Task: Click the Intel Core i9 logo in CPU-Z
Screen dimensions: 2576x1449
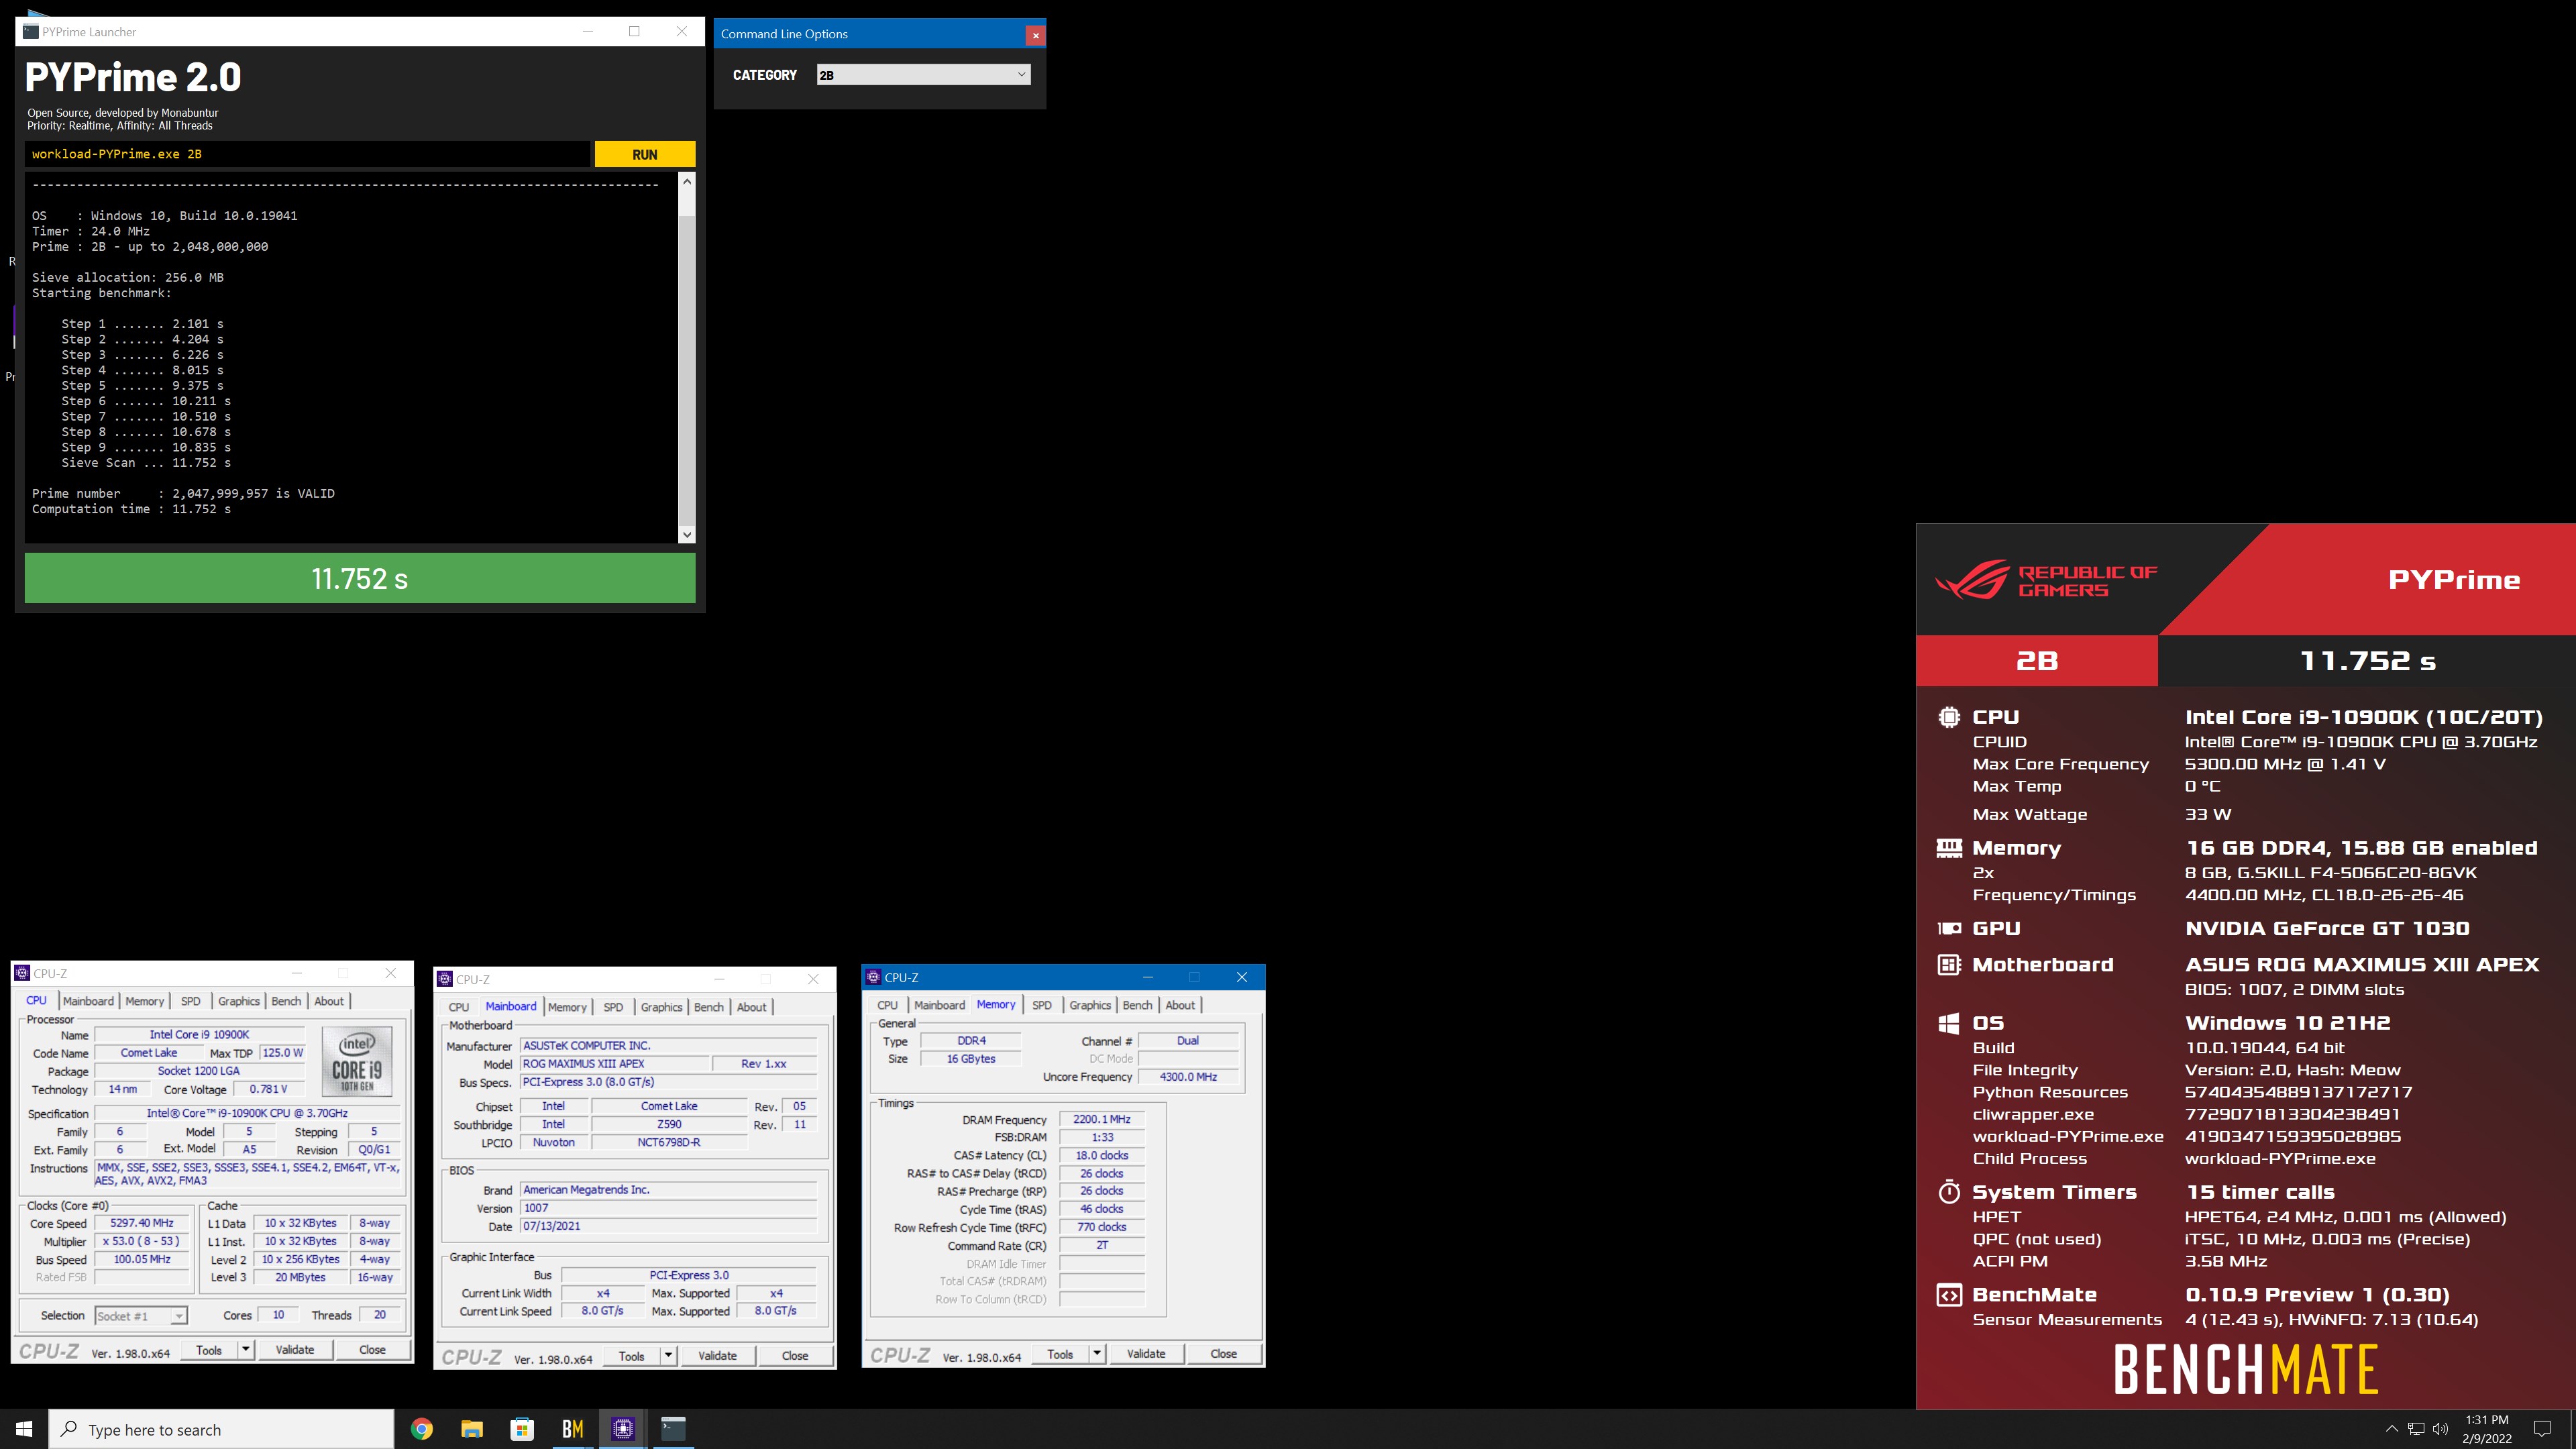Action: coord(357,1061)
